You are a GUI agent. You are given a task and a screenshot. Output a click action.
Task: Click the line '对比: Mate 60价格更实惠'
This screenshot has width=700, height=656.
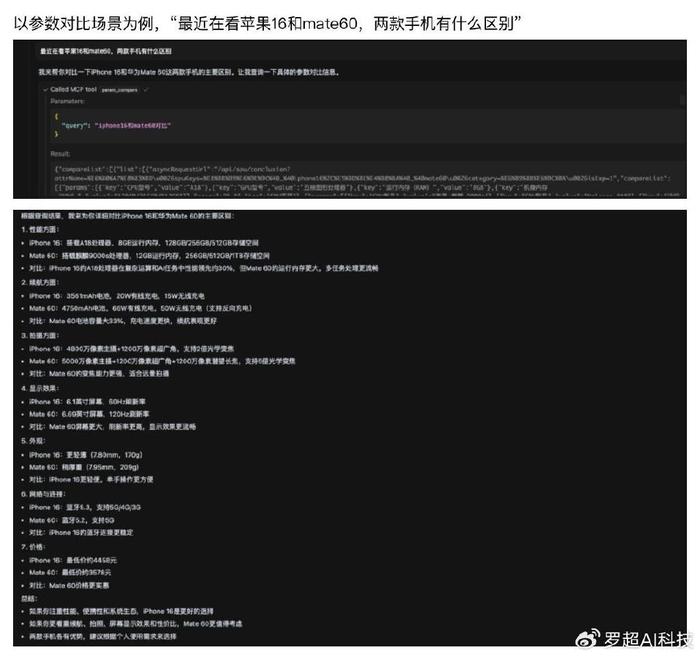[69, 585]
